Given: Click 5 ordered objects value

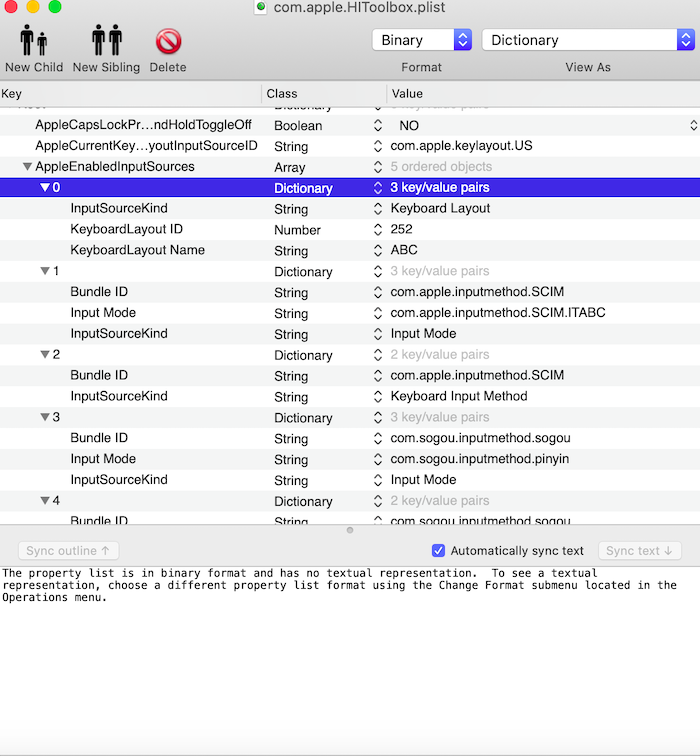Looking at the screenshot, I should (441, 166).
